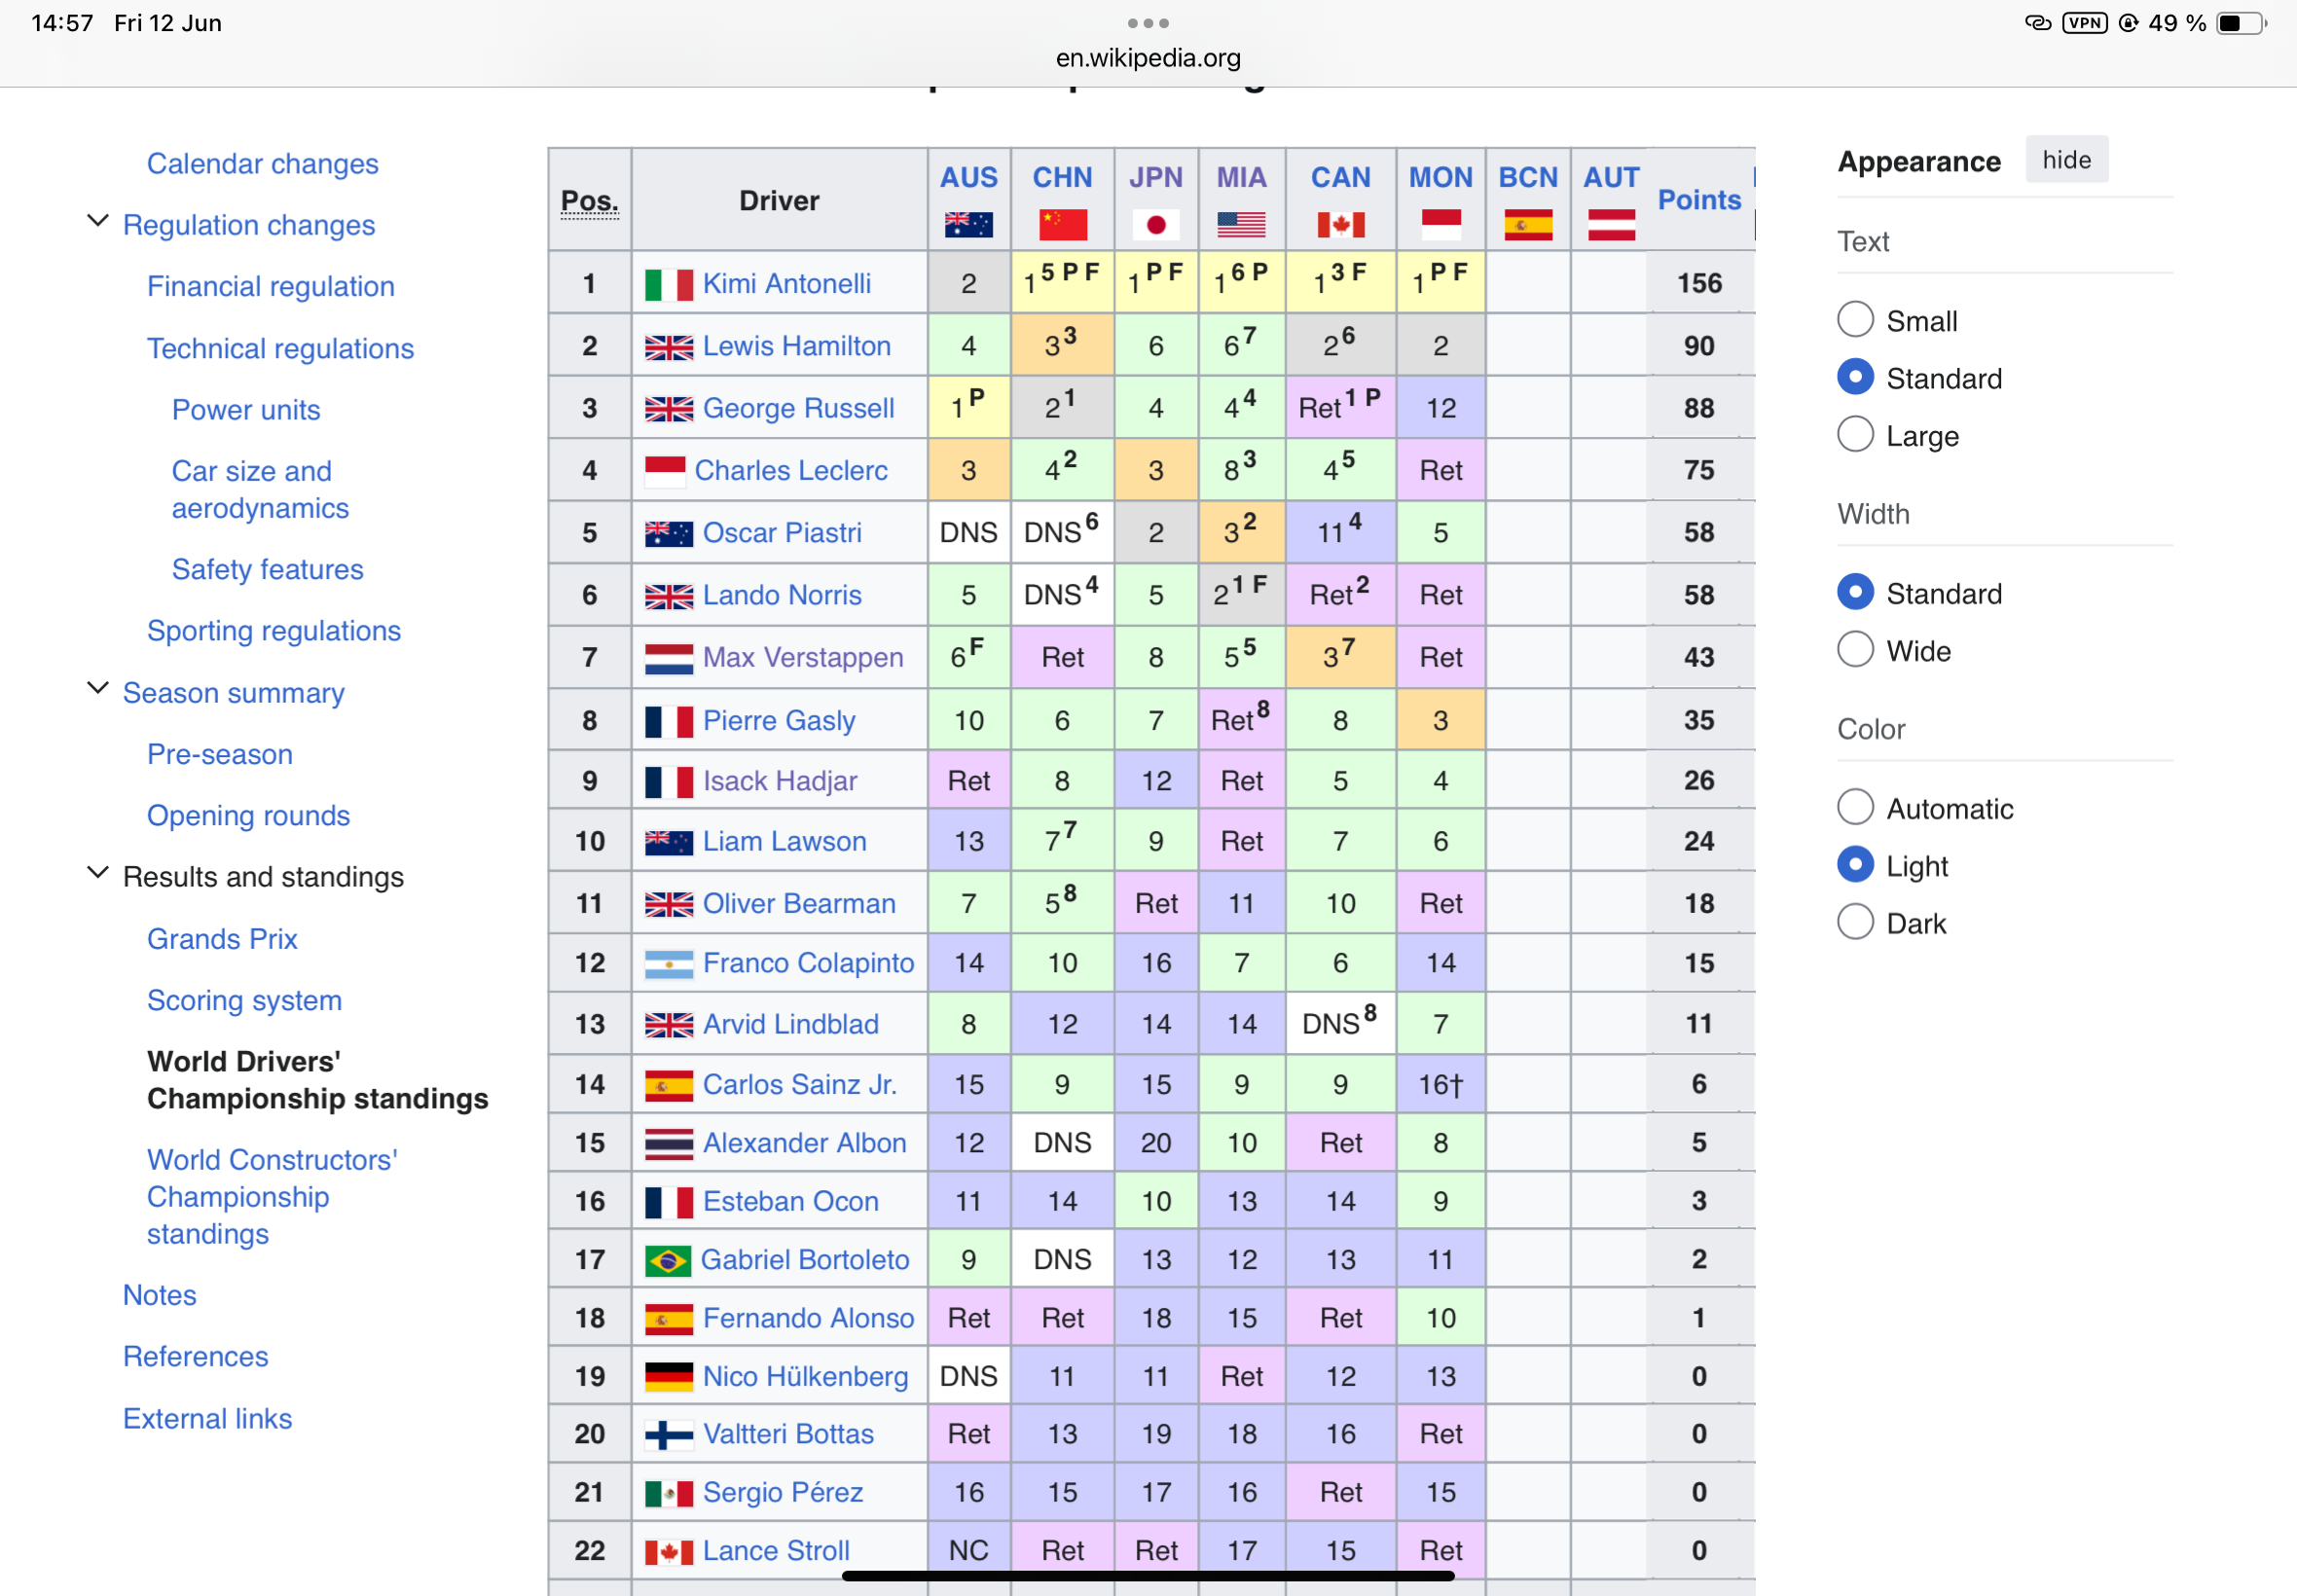The image size is (2297, 1596).
Task: Select the Small text size option
Action: 1855,320
